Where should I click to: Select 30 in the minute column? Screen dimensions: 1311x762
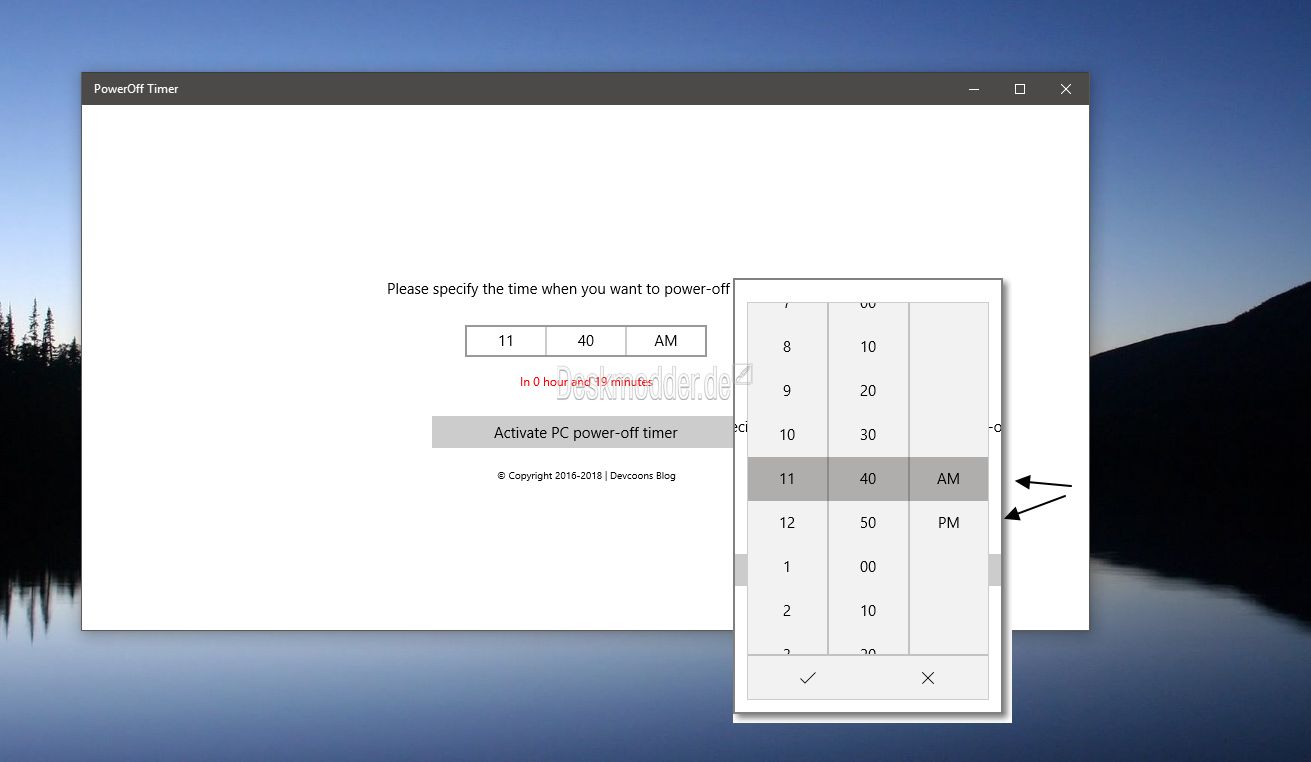[x=868, y=435]
